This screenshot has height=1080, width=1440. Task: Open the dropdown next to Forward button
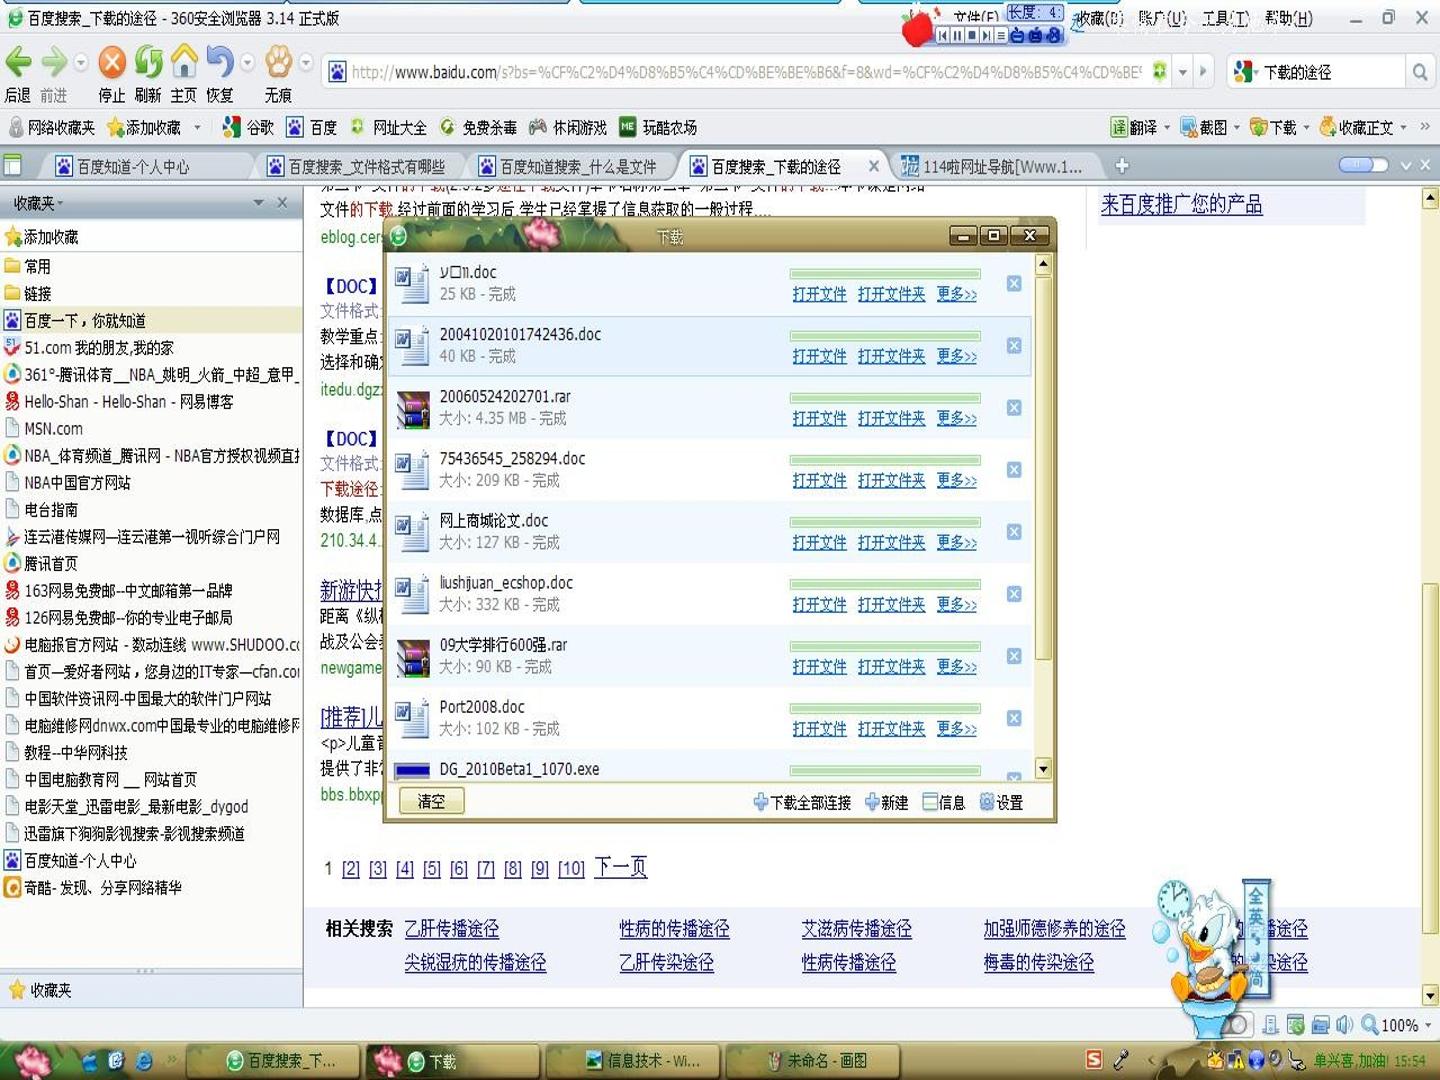(x=80, y=62)
